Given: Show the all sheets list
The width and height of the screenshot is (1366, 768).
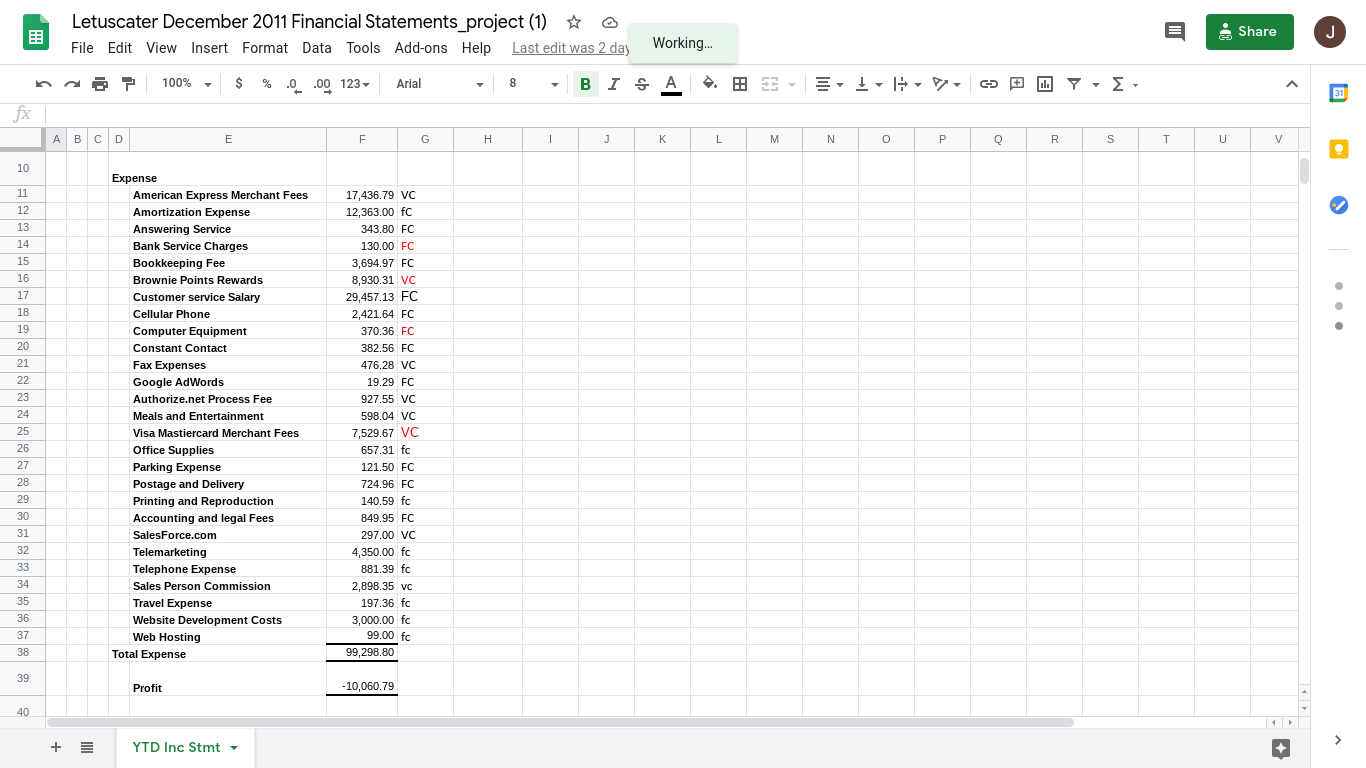Looking at the screenshot, I should pyautogui.click(x=87, y=747).
